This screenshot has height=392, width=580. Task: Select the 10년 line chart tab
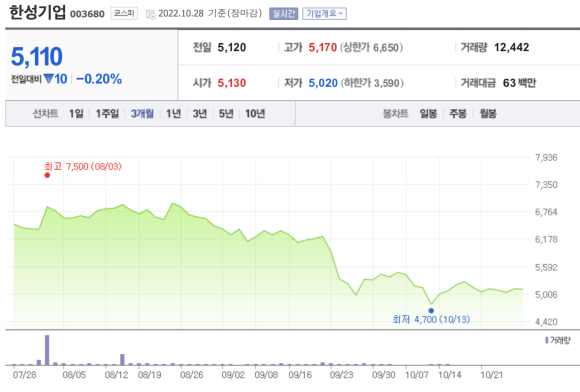[x=255, y=114]
